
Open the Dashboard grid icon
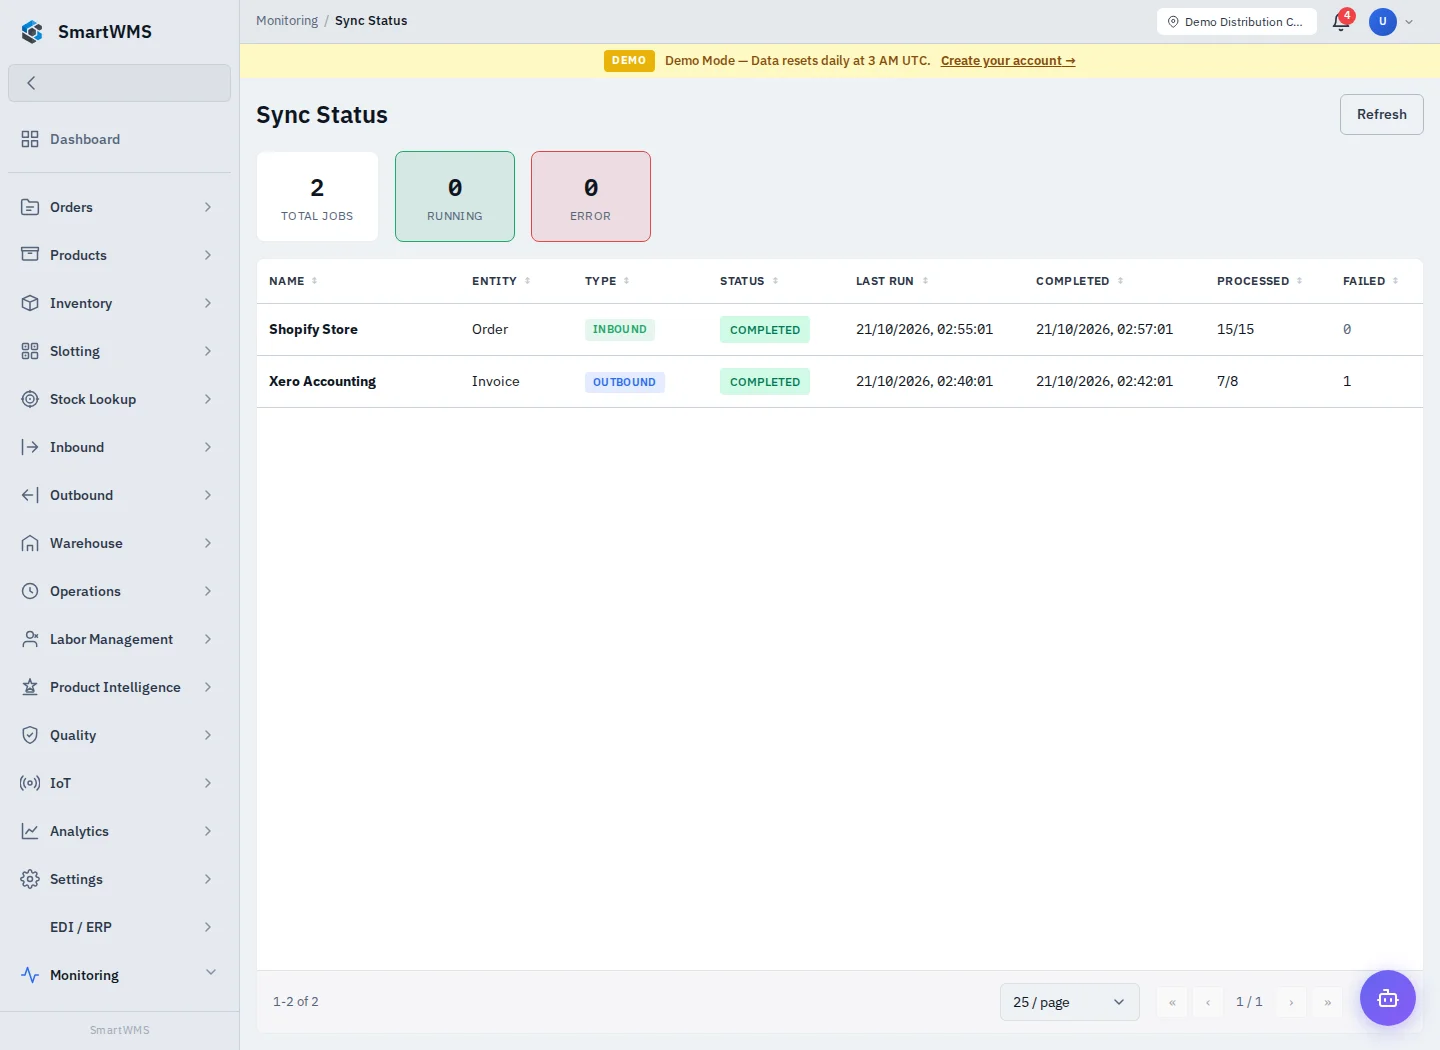point(30,139)
